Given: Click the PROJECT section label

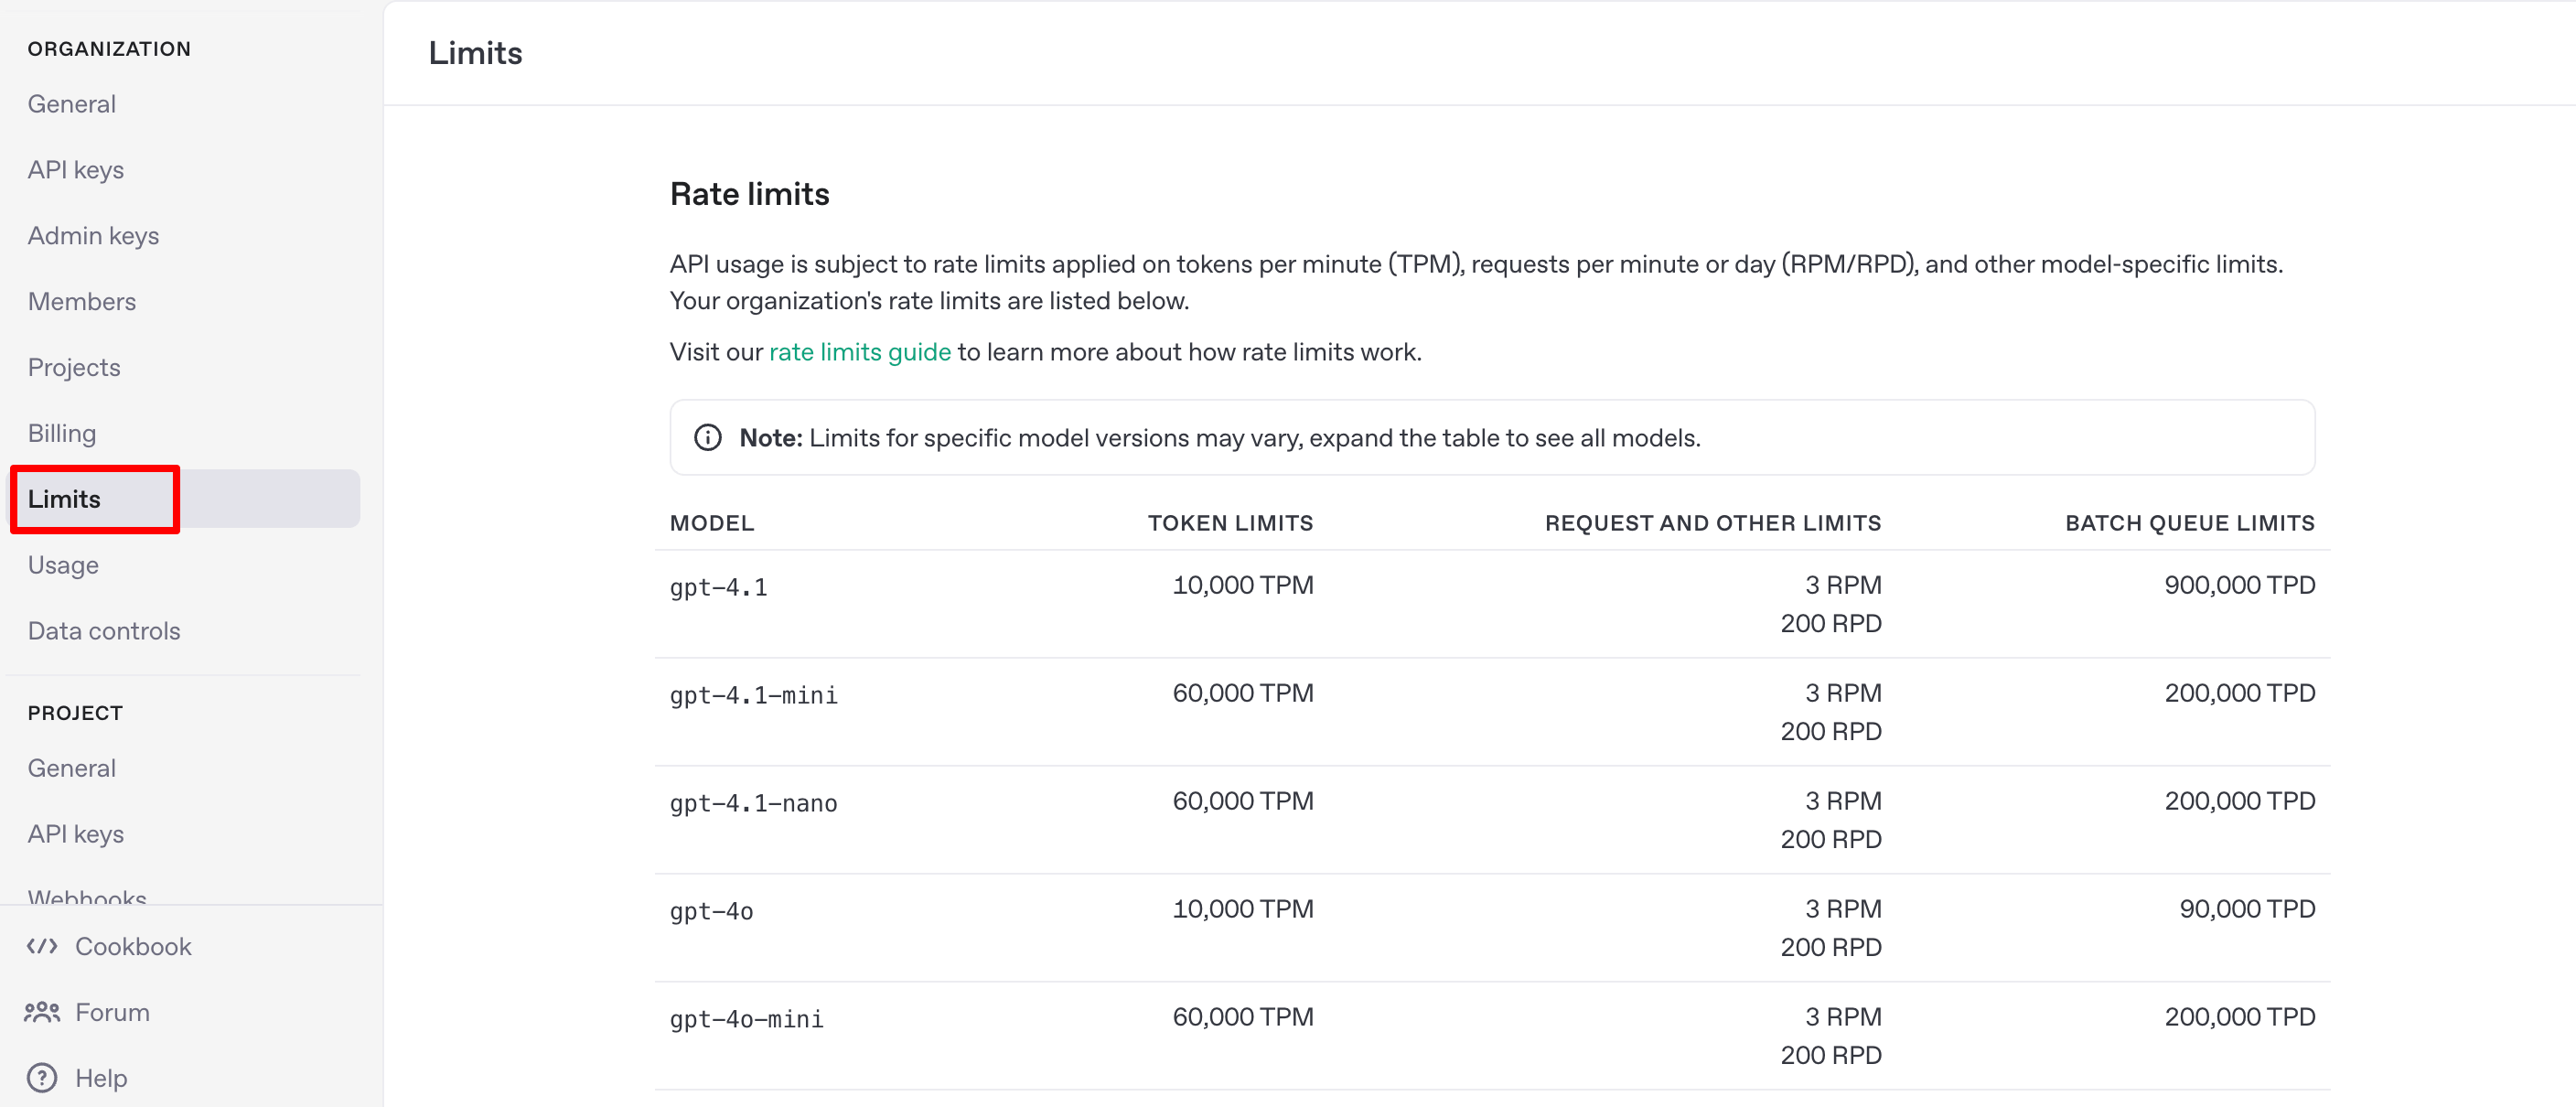Looking at the screenshot, I should tap(75, 713).
